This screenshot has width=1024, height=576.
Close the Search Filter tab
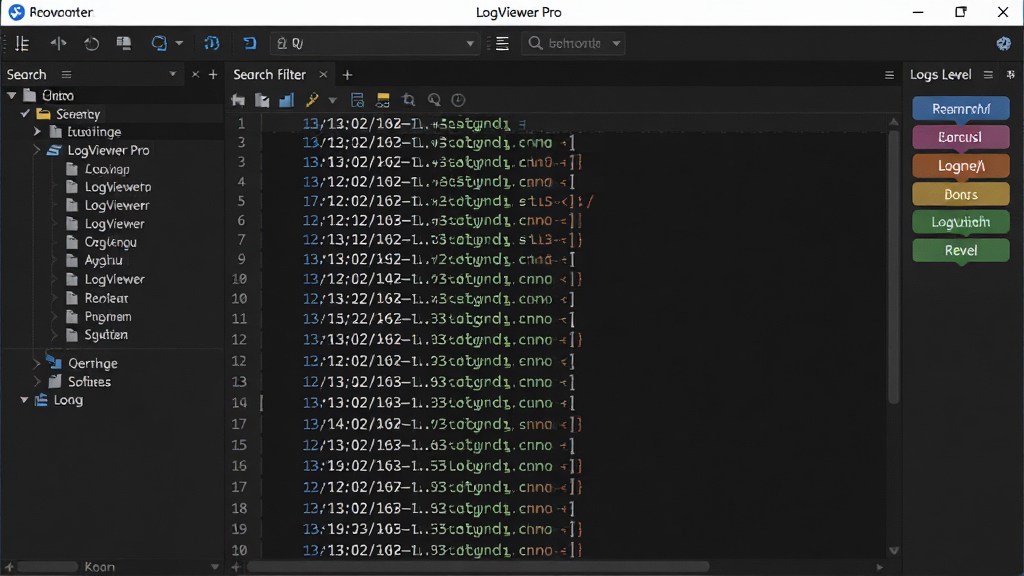323,74
